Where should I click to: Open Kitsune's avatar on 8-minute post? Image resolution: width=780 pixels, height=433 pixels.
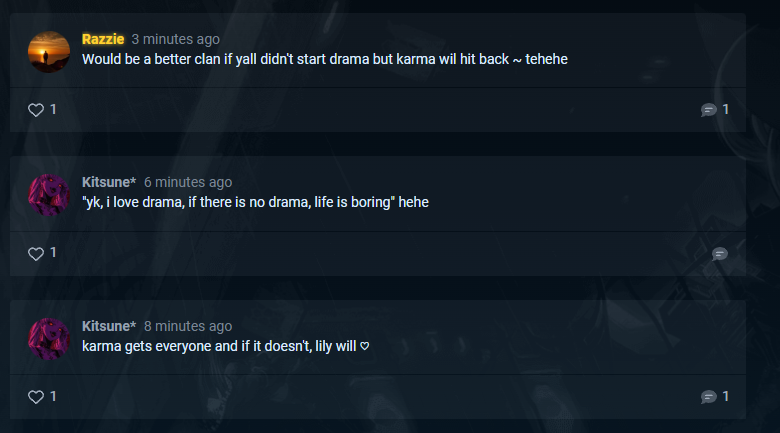point(49,339)
